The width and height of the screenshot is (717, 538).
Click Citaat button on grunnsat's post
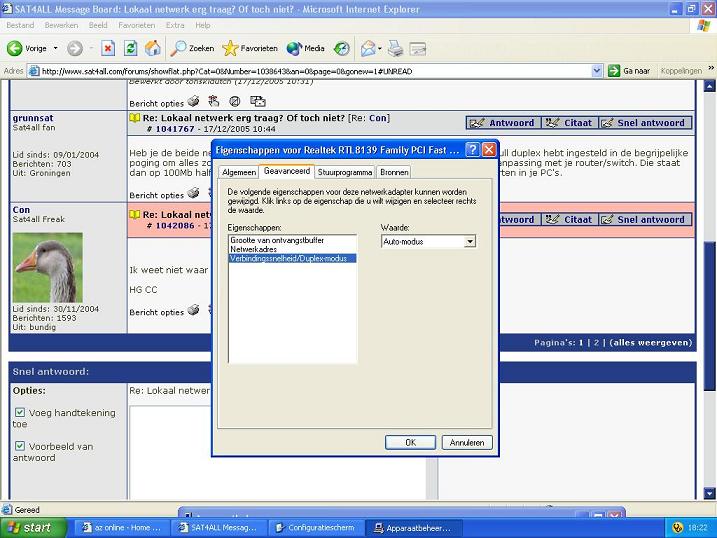(570, 123)
